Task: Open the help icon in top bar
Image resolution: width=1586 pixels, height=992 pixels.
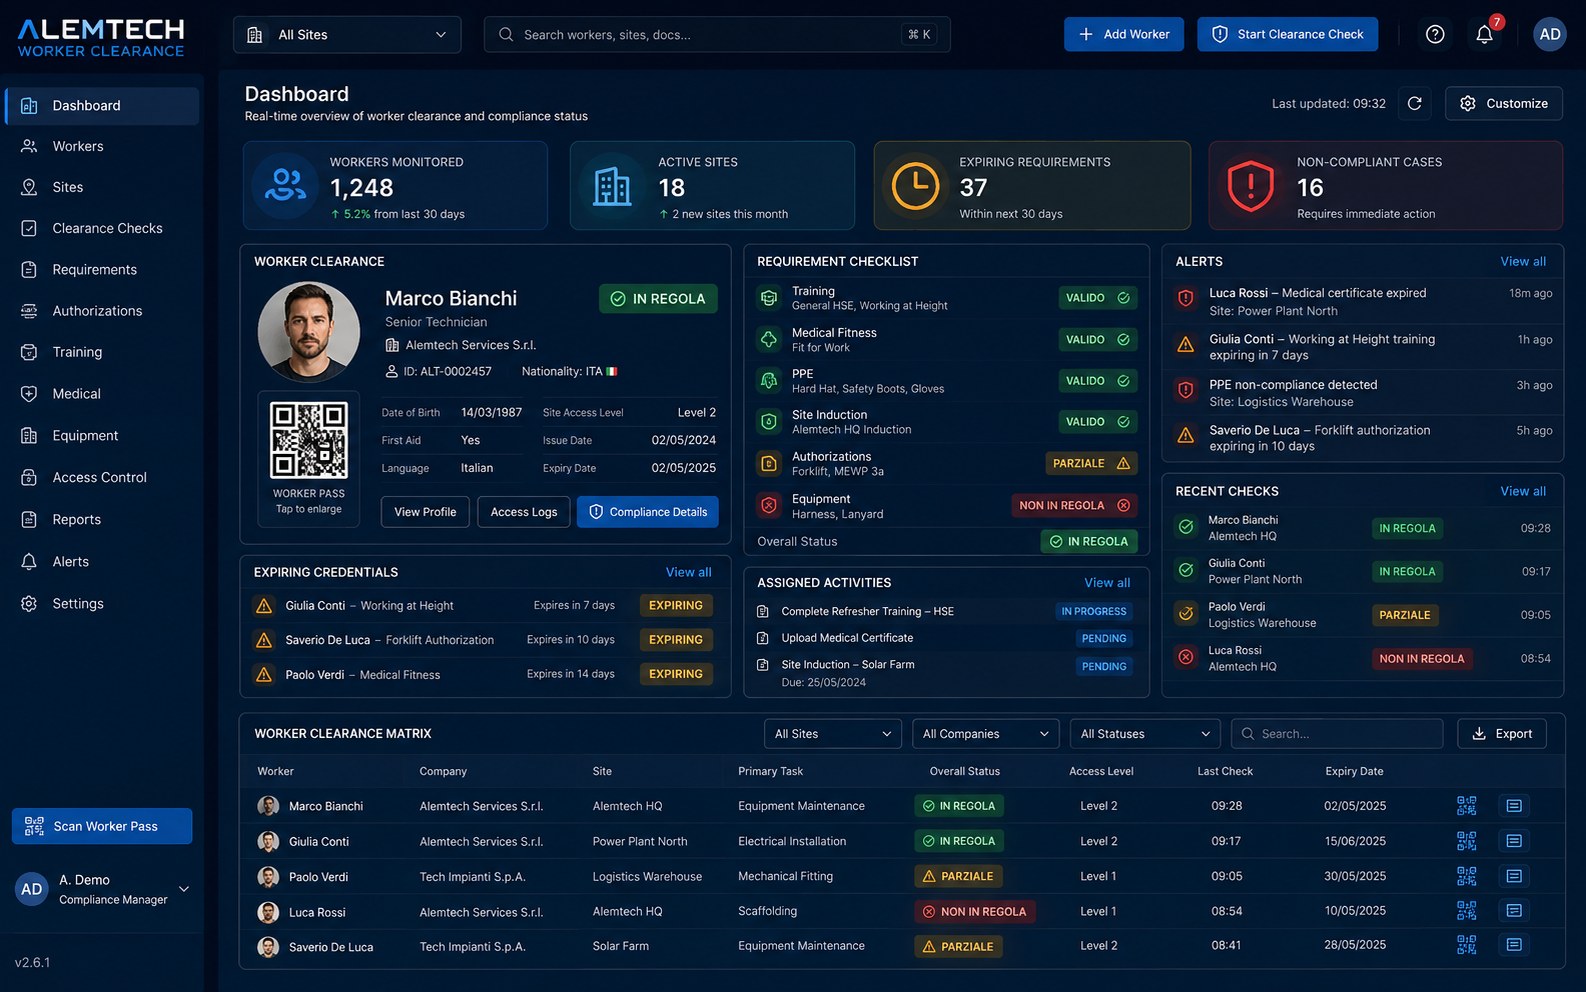Action: pyautogui.click(x=1435, y=34)
